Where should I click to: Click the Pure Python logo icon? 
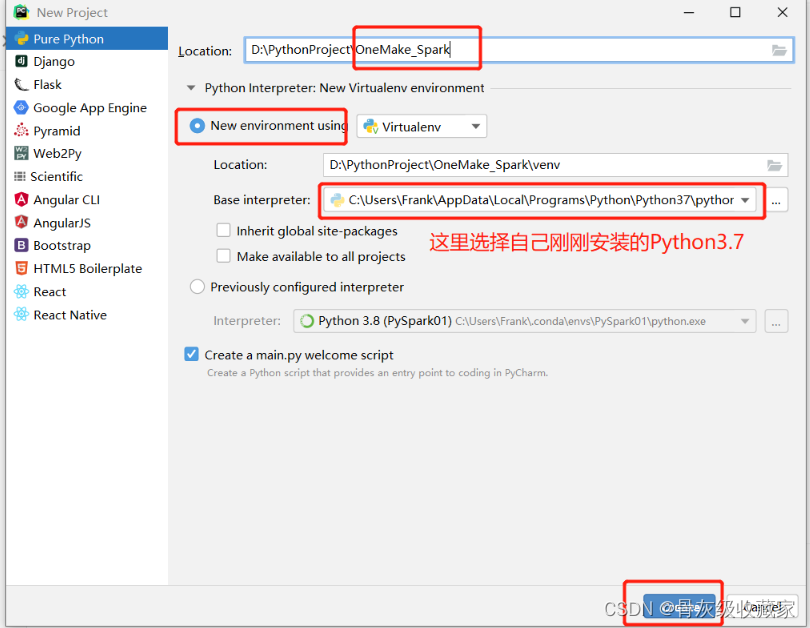(x=21, y=39)
